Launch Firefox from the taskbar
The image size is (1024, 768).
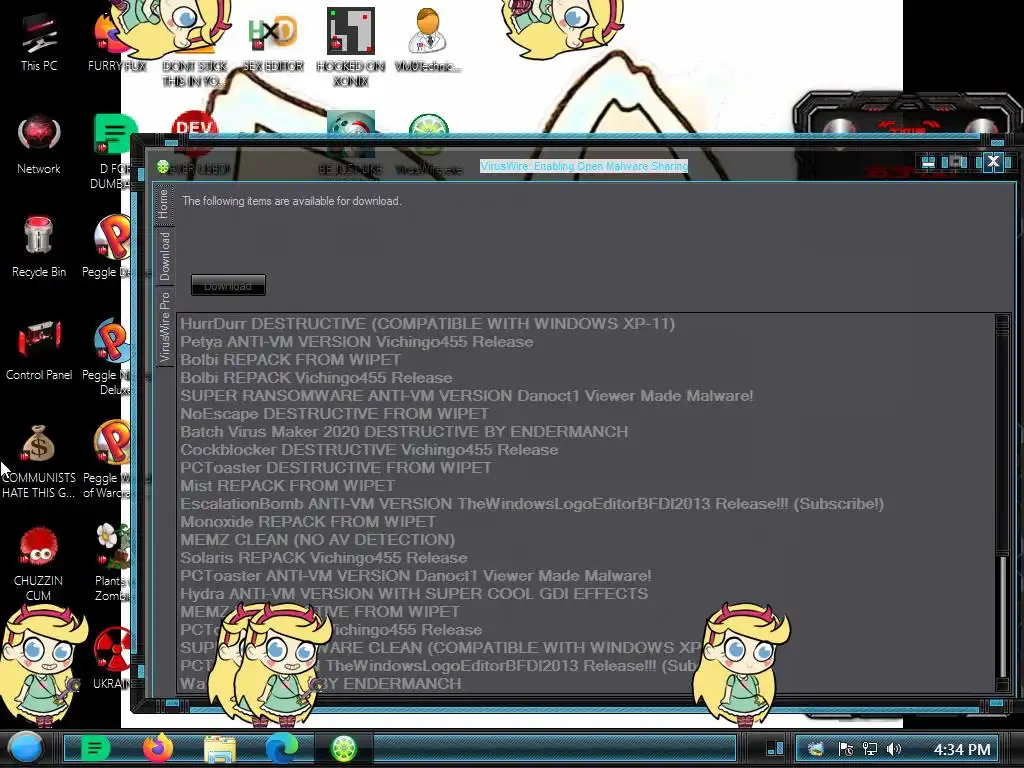pyautogui.click(x=157, y=748)
